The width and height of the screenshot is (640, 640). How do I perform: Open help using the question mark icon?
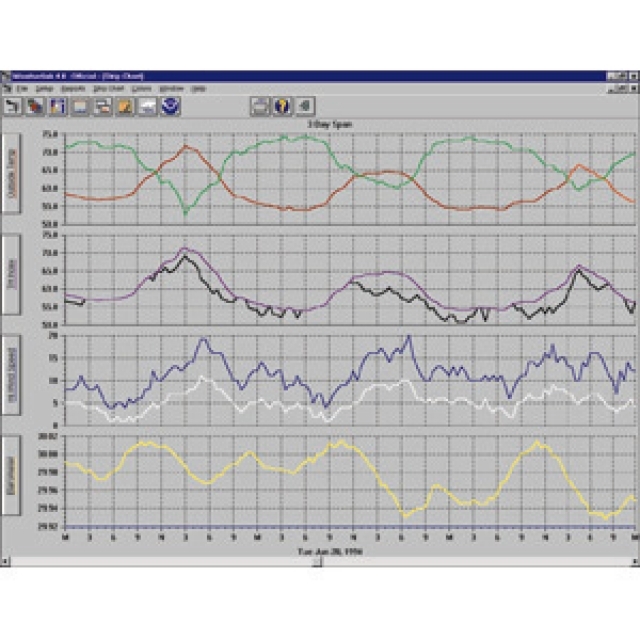point(282,105)
